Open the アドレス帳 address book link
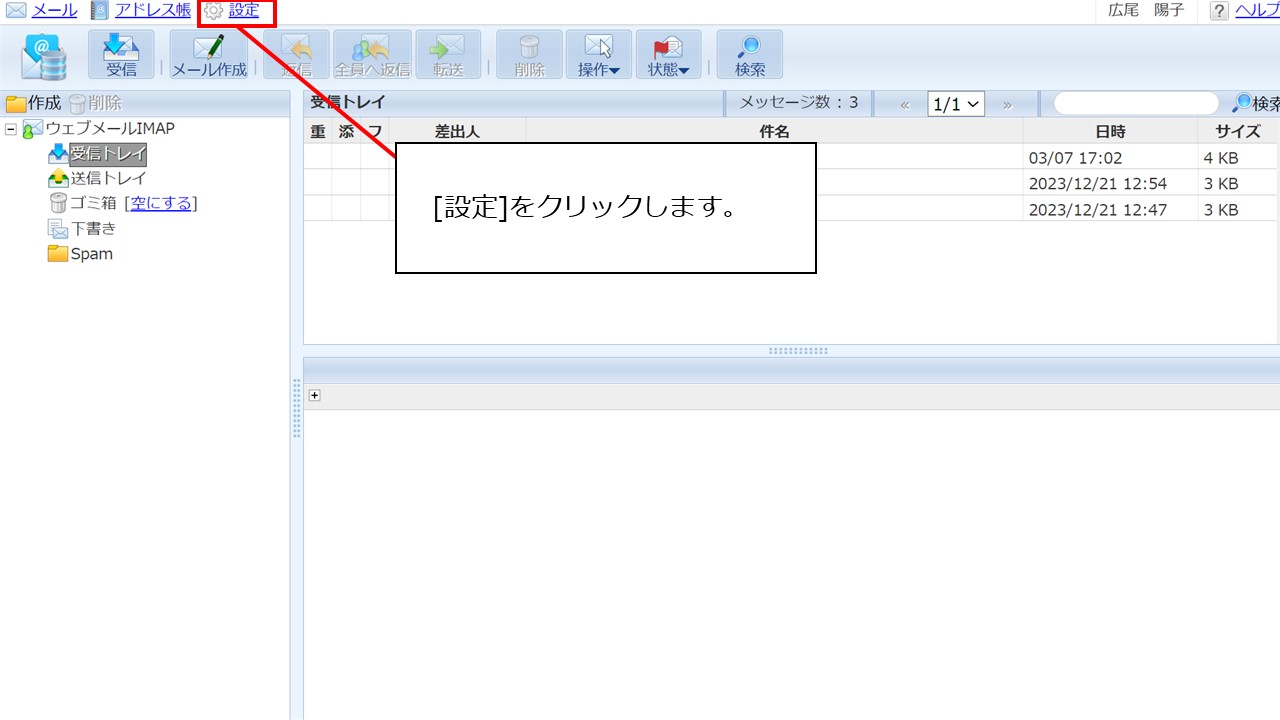Image resolution: width=1280 pixels, height=720 pixels. point(152,11)
